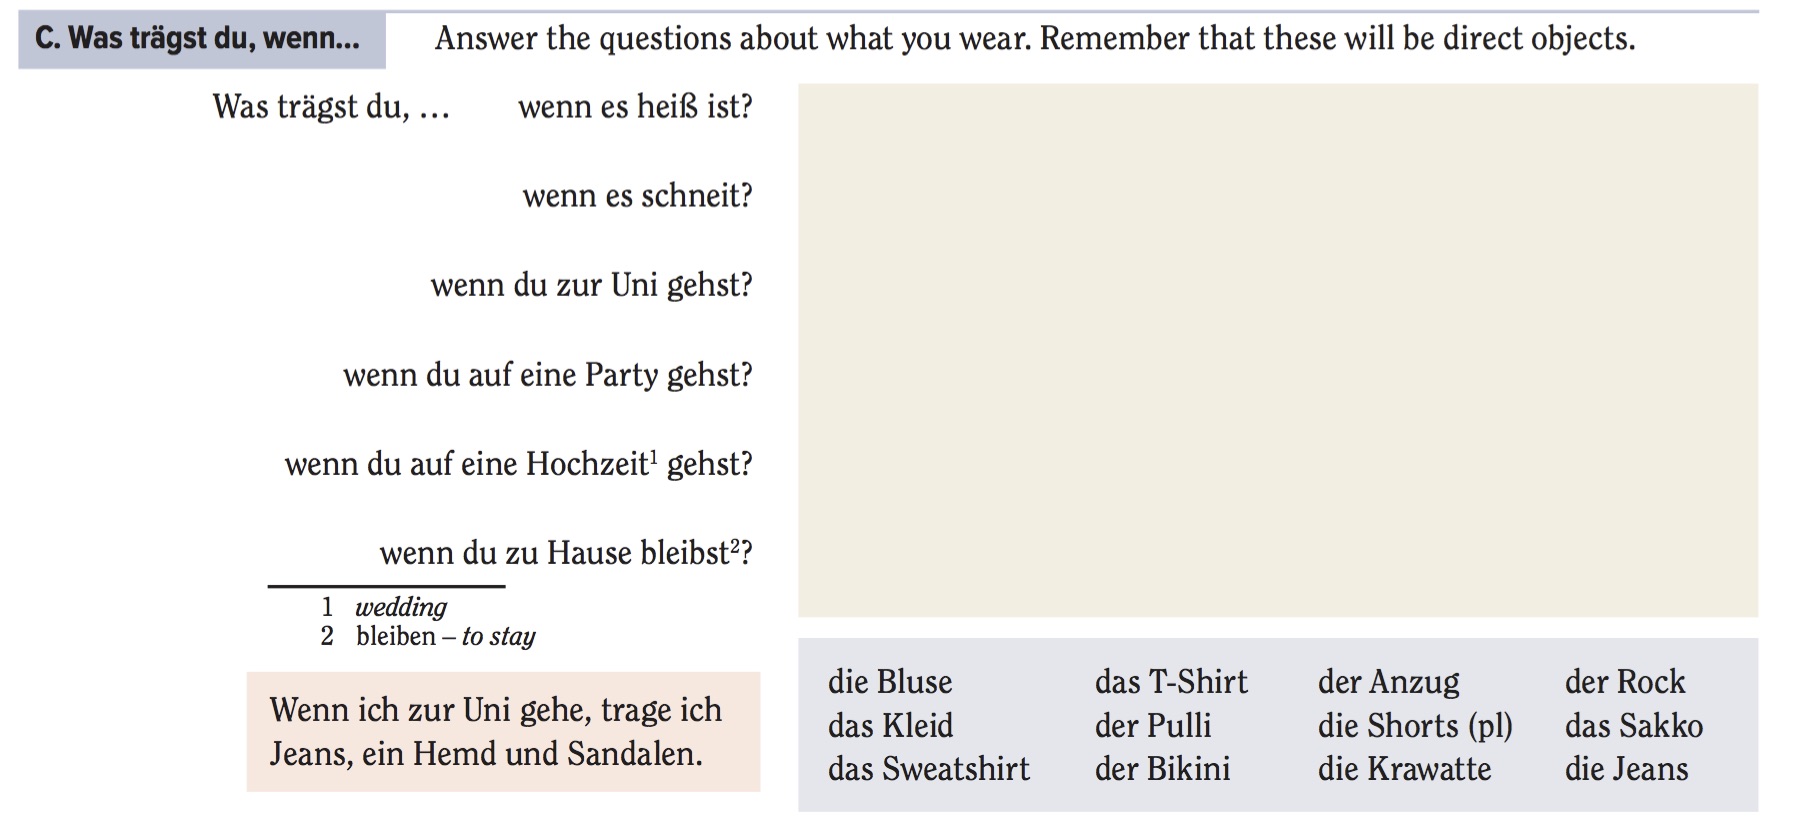Select the word 'der Pulli'
This screenshot has height=839, width=1800.
pyautogui.click(x=1152, y=725)
